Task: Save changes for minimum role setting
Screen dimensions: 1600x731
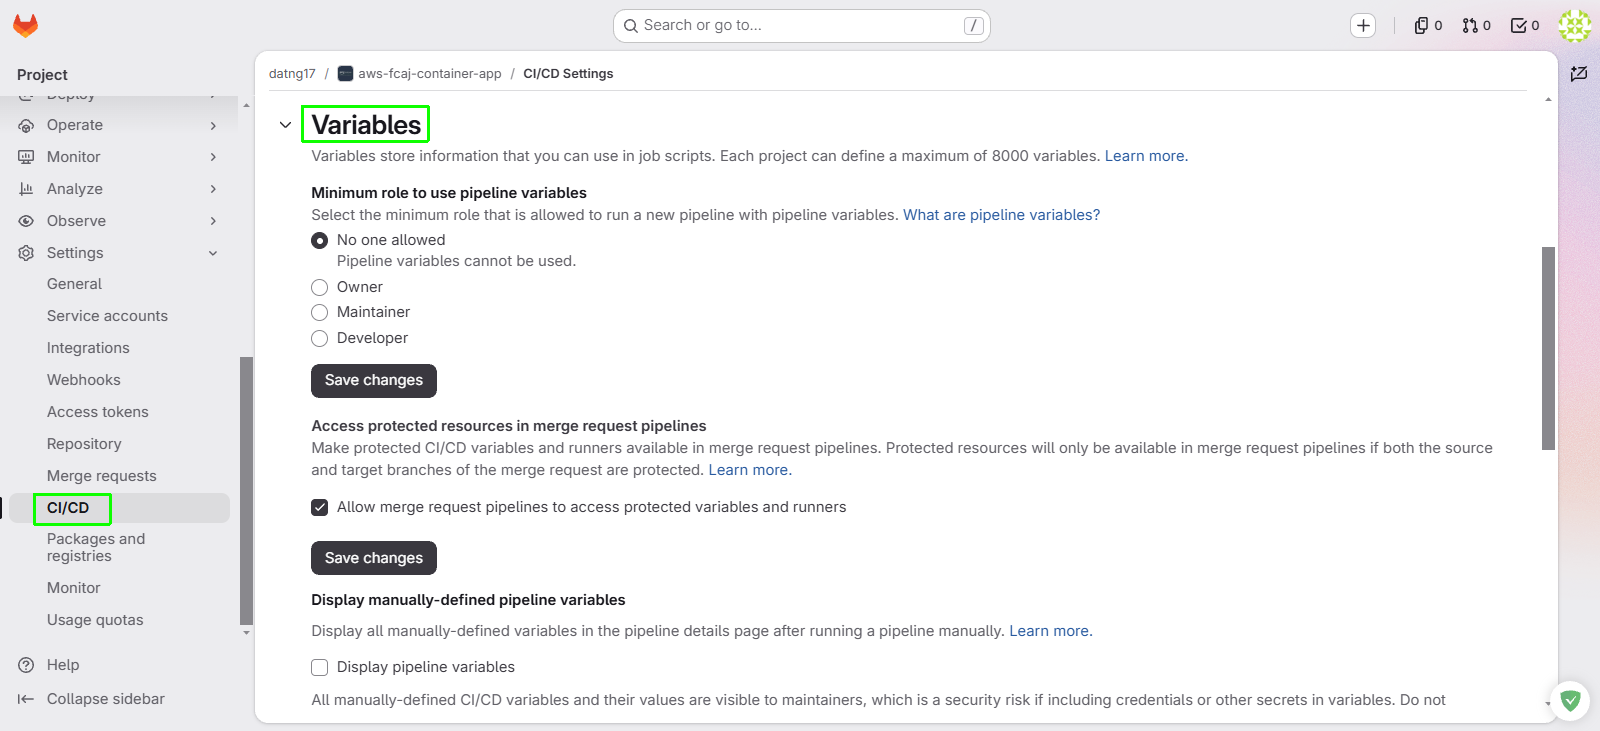Action: pos(374,380)
